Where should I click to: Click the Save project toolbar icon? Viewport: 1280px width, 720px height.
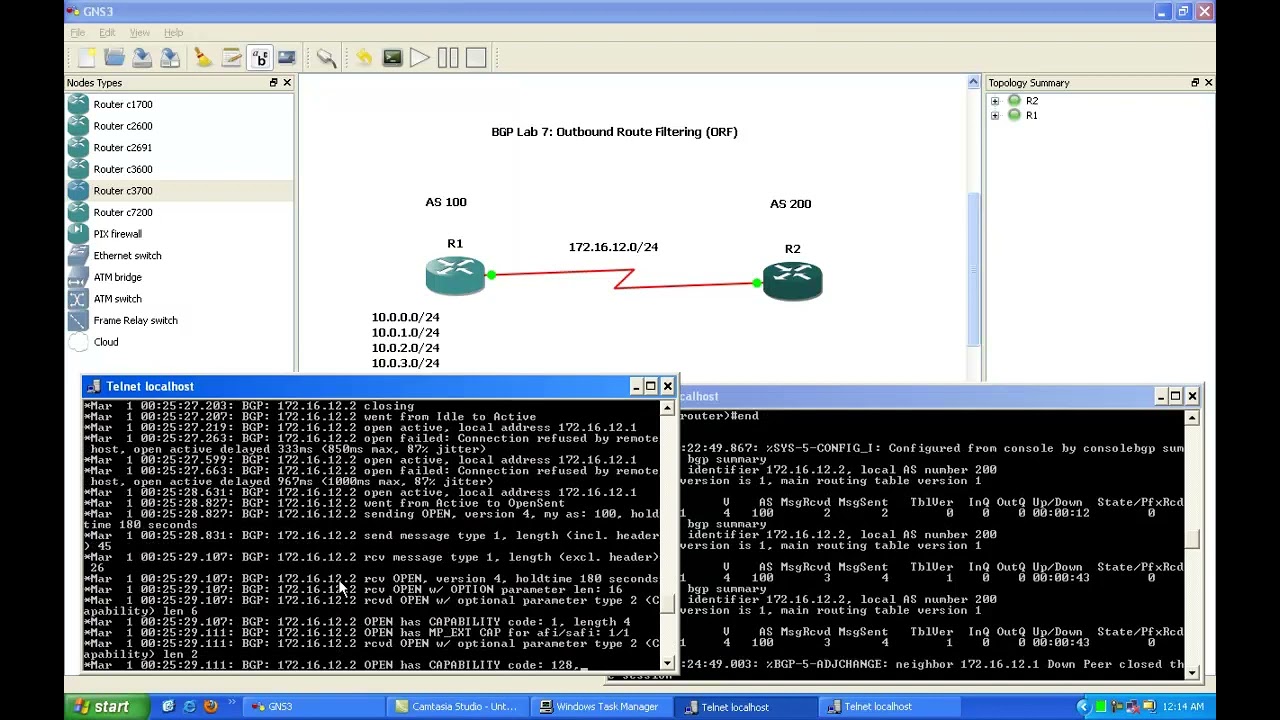tap(142, 58)
